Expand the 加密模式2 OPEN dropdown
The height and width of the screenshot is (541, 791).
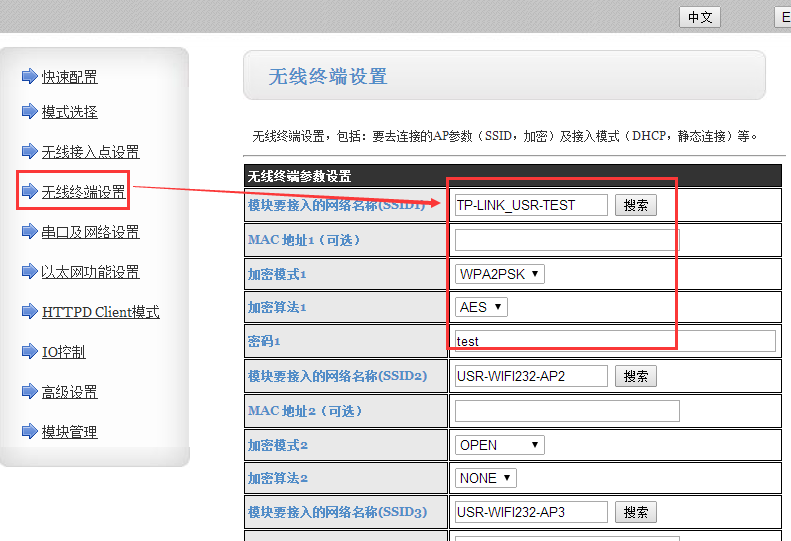(499, 445)
